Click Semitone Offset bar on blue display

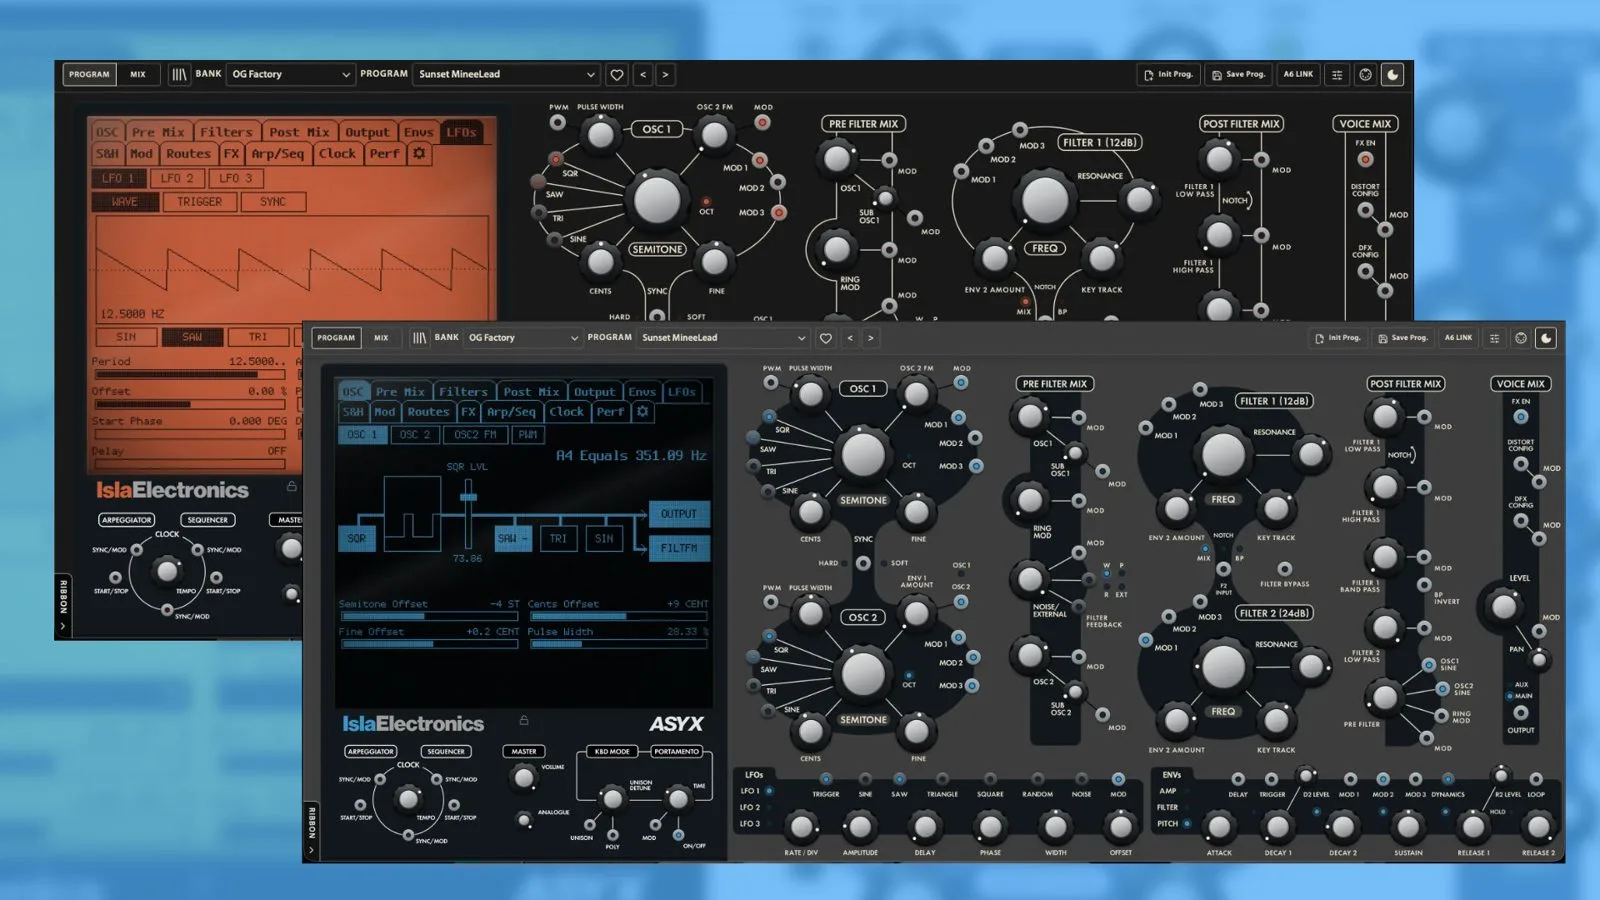pos(429,617)
